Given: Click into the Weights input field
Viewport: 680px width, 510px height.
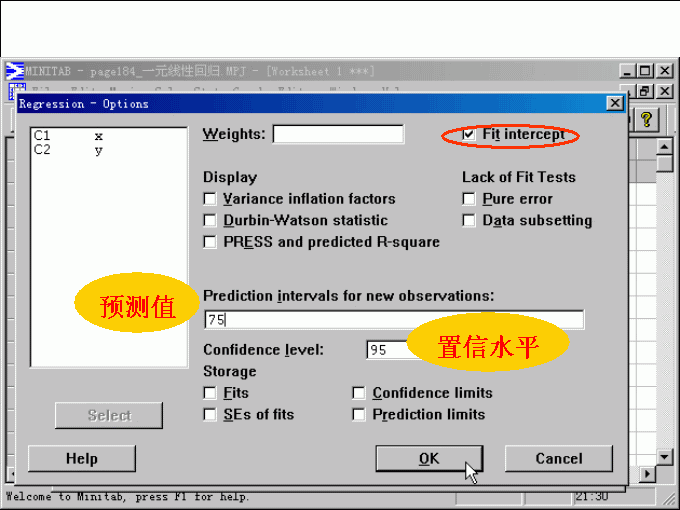Looking at the screenshot, I should 338,134.
